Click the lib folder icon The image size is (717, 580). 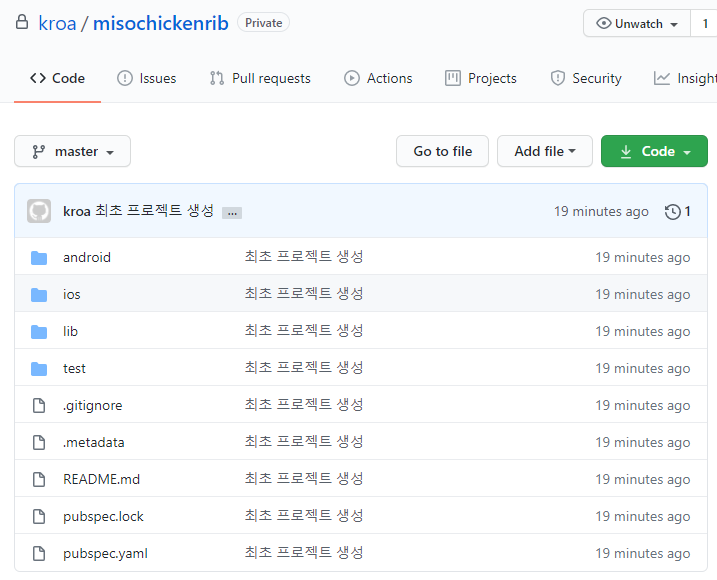point(39,332)
